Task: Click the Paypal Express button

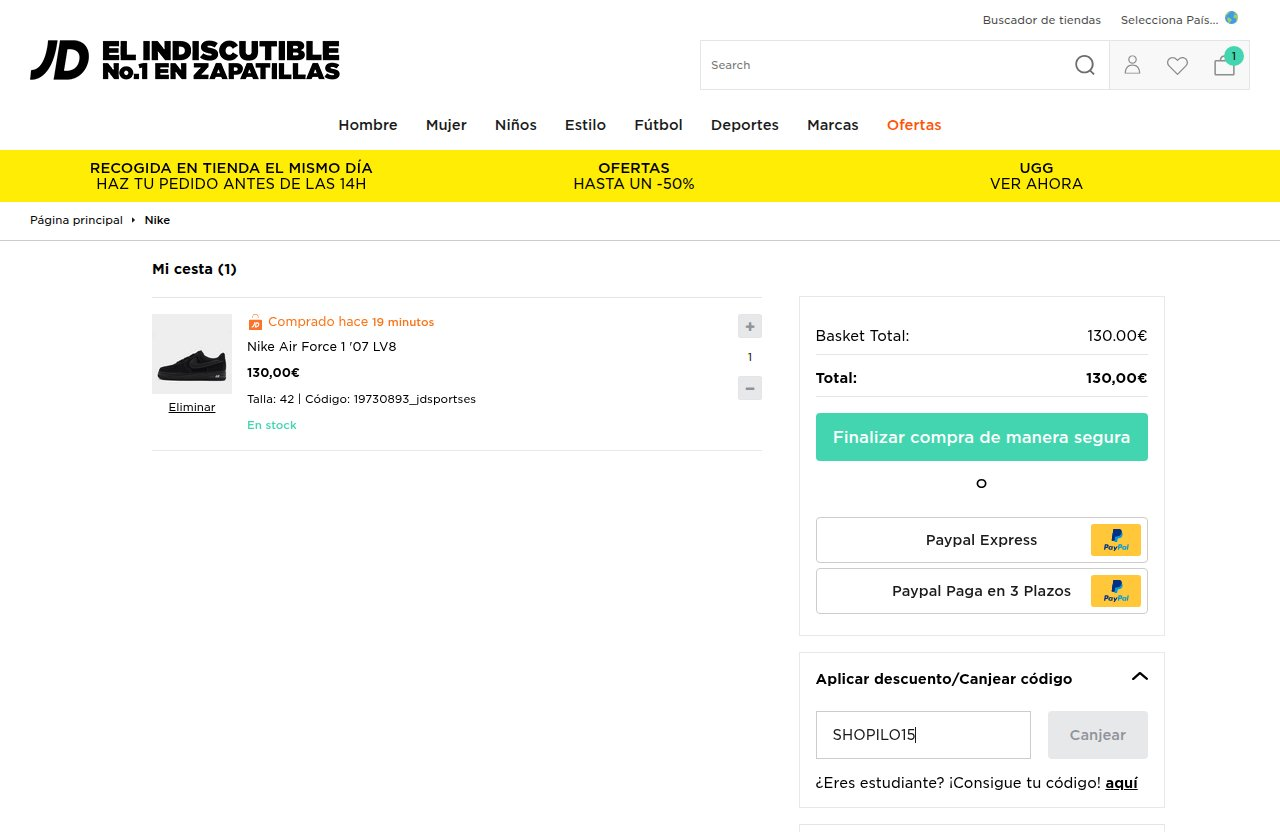Action: (982, 540)
